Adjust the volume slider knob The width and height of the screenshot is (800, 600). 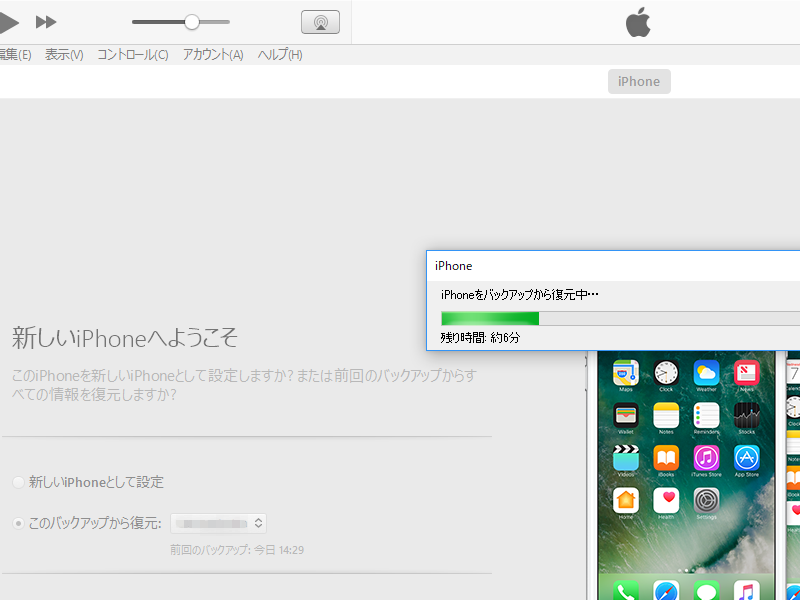(x=192, y=22)
